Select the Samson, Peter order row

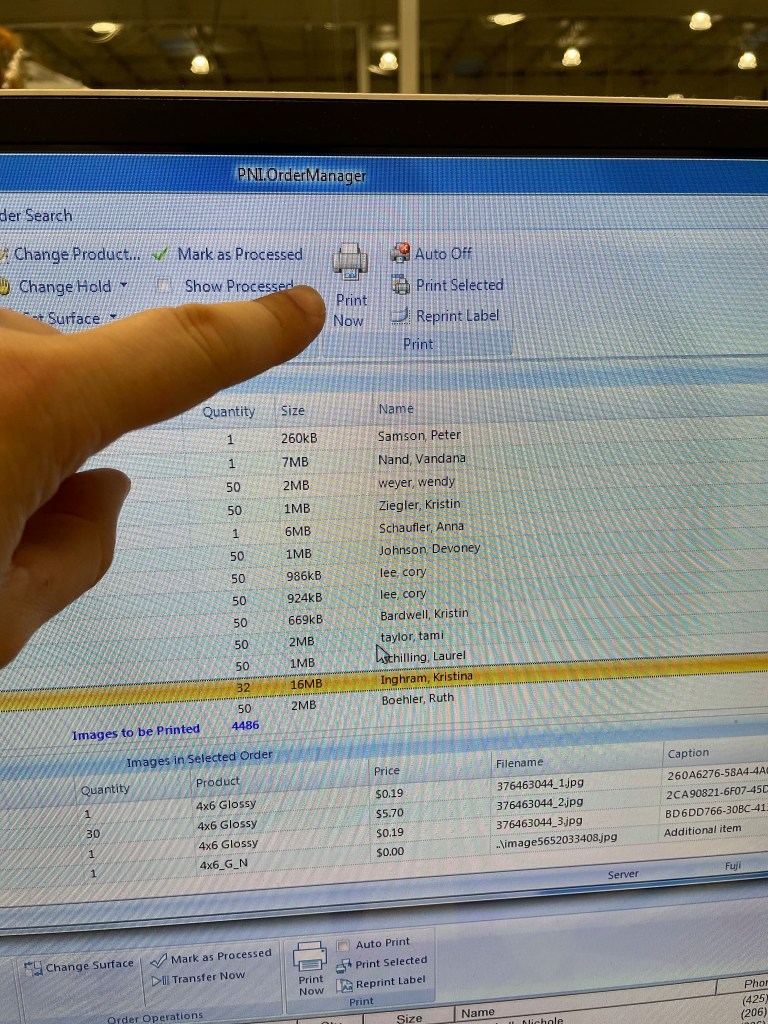(x=419, y=436)
